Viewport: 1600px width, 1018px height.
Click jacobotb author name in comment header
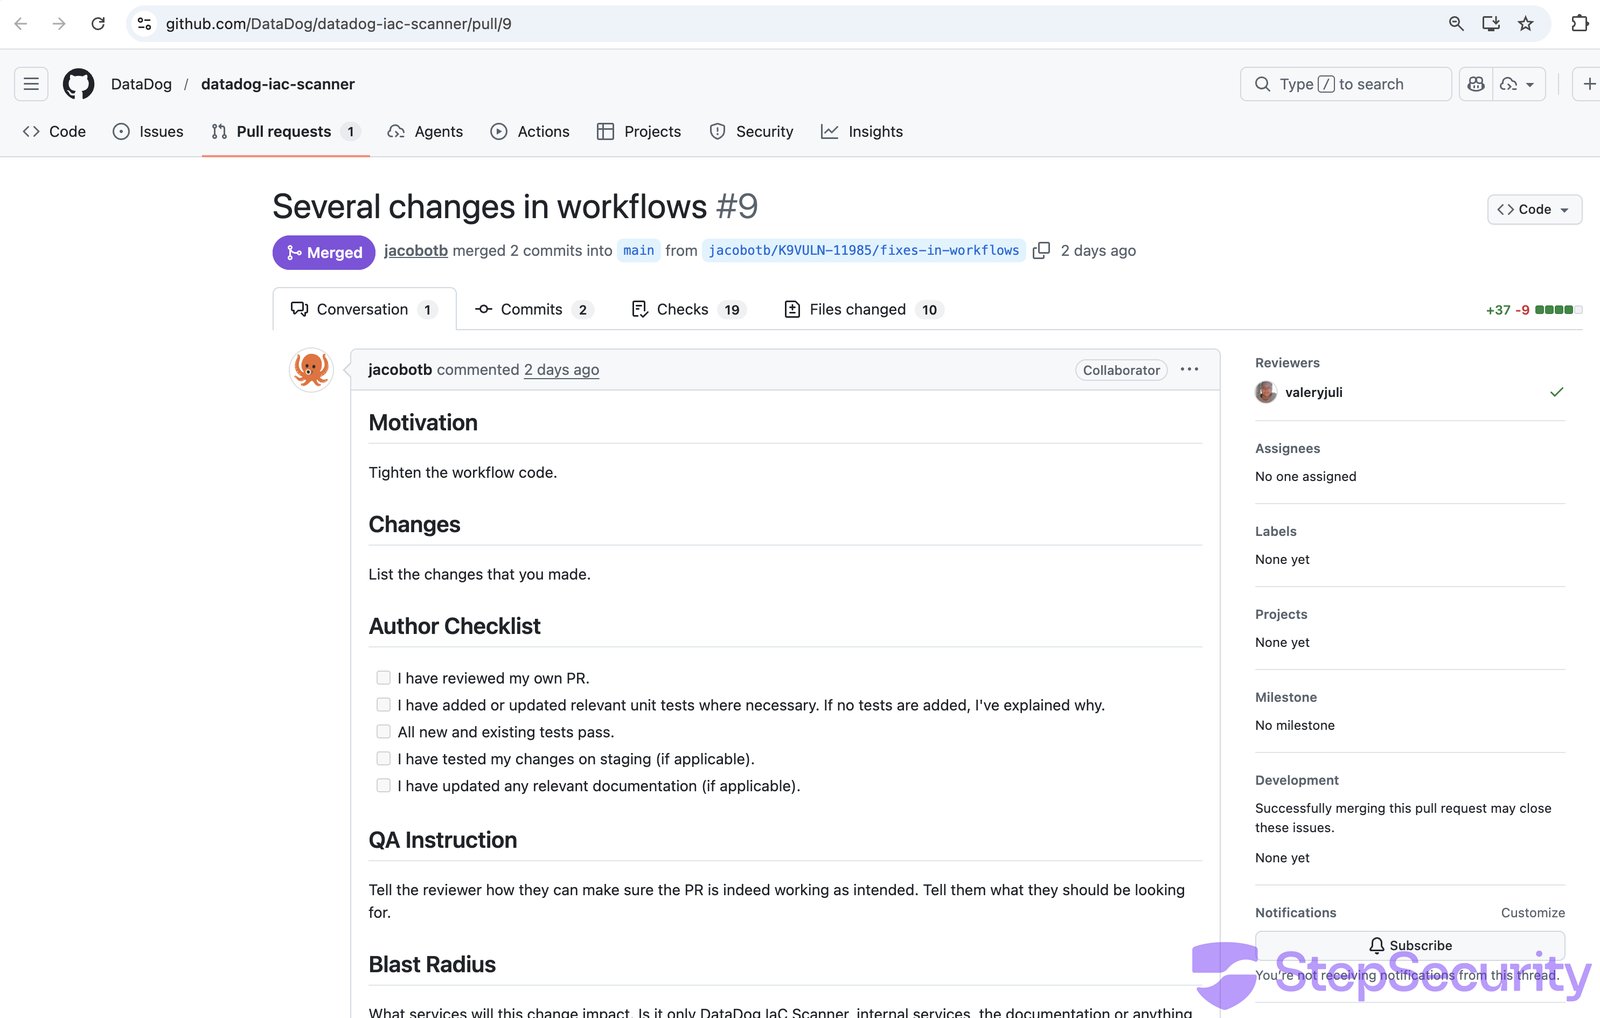coord(400,369)
